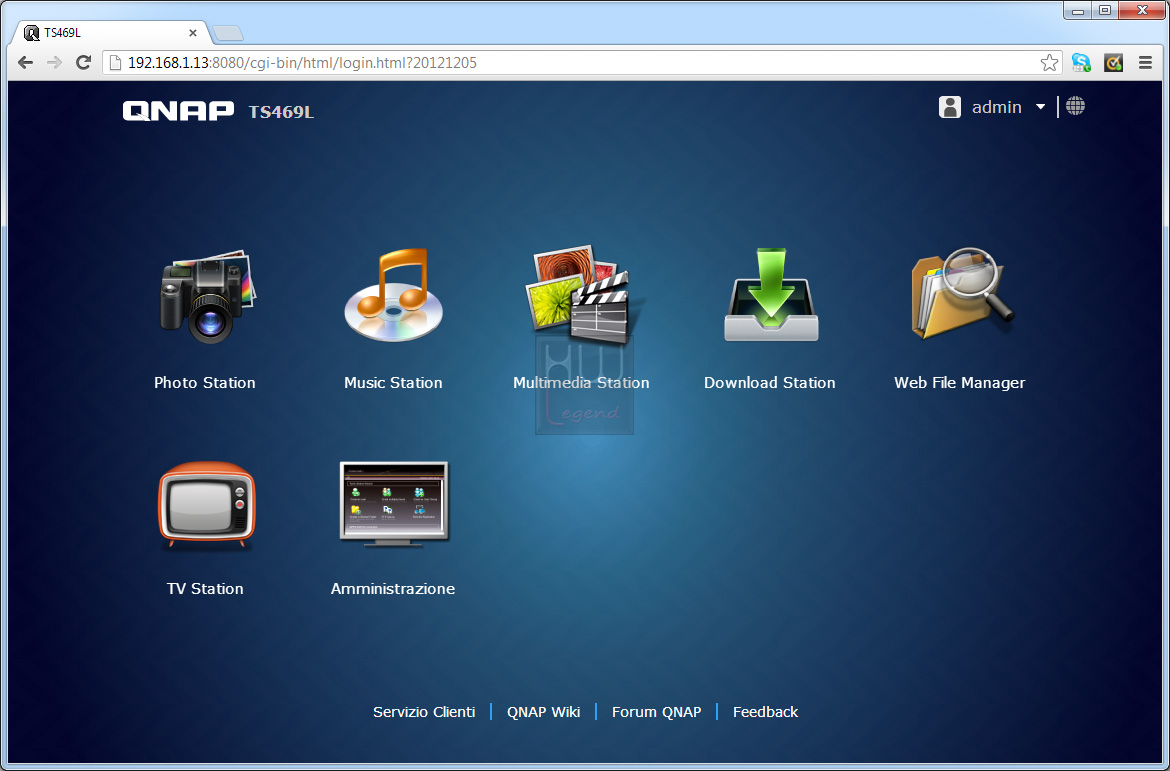Bookmark the page with the star icon
The width and height of the screenshot is (1170, 771).
[x=1049, y=63]
